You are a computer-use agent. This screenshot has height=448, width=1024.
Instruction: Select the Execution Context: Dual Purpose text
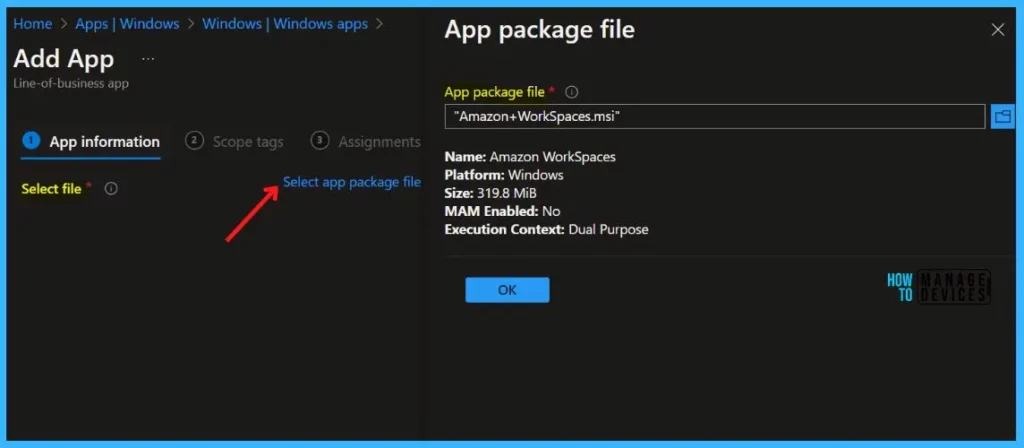[x=547, y=230]
